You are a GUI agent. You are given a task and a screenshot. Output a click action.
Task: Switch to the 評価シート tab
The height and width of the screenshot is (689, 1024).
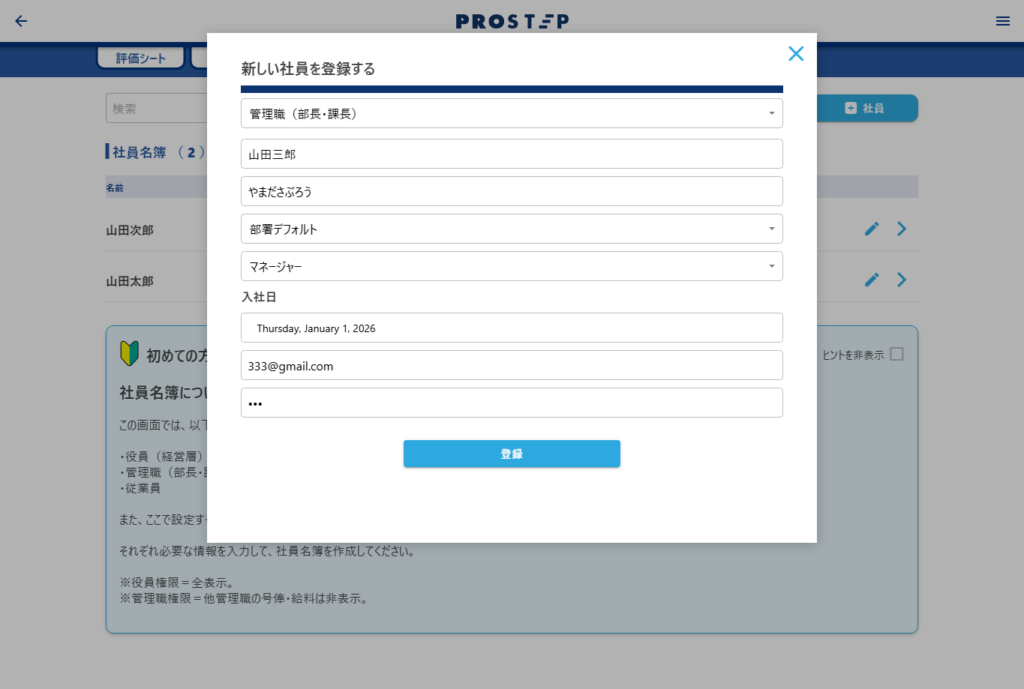point(140,58)
